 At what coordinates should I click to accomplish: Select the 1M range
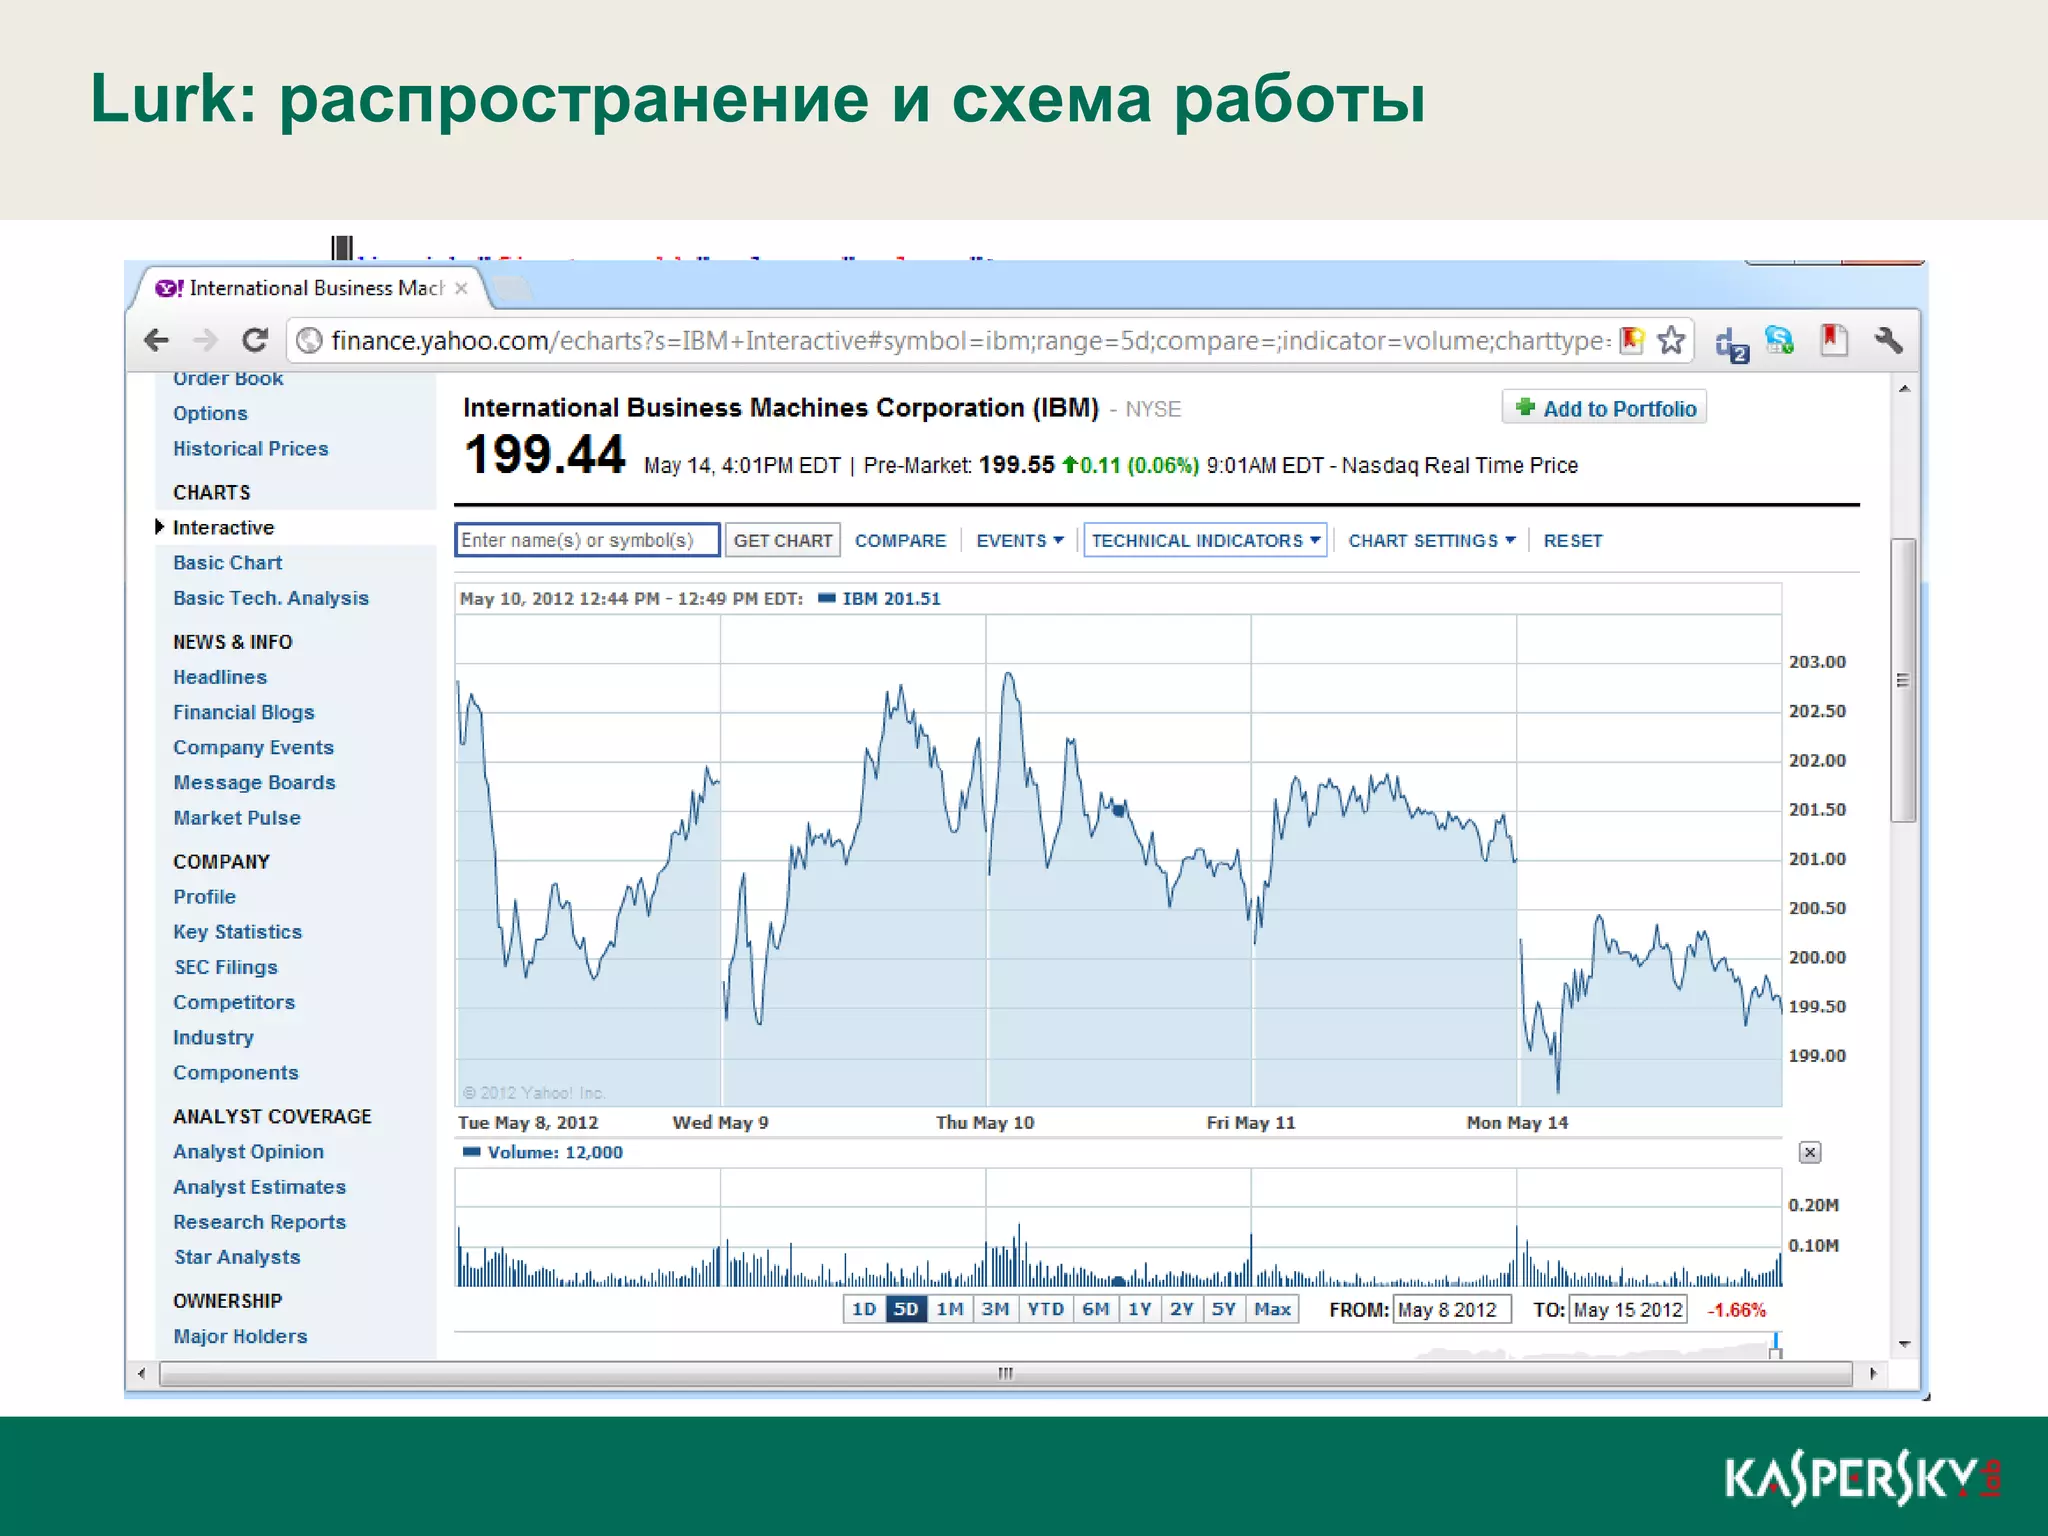(950, 1309)
